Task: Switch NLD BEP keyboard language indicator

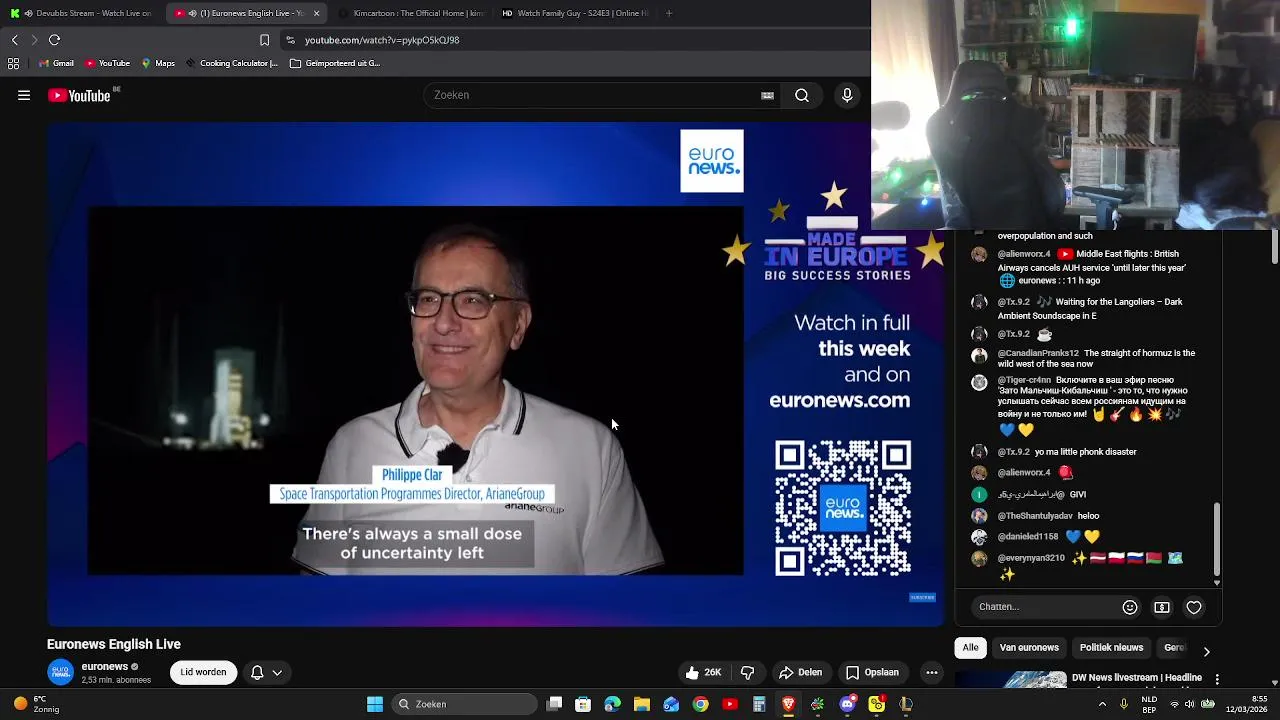Action: coord(1150,704)
